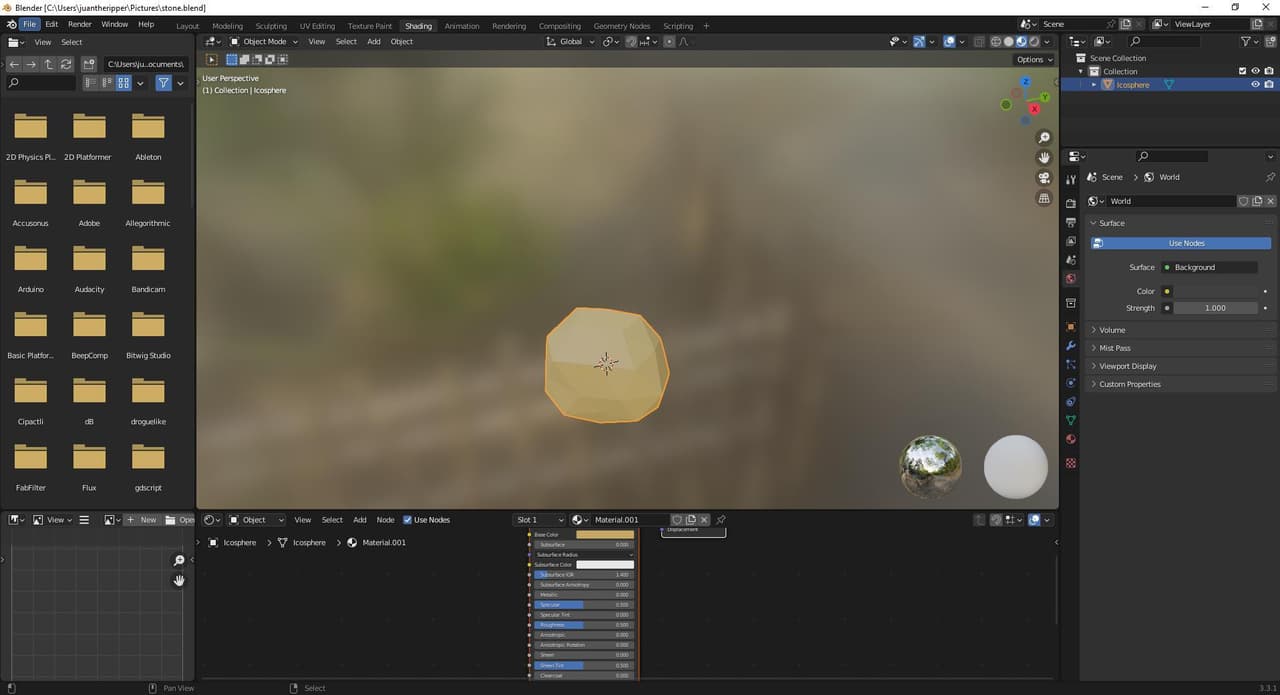
Task: Open the Global transform orientation dropdown
Action: pos(570,41)
